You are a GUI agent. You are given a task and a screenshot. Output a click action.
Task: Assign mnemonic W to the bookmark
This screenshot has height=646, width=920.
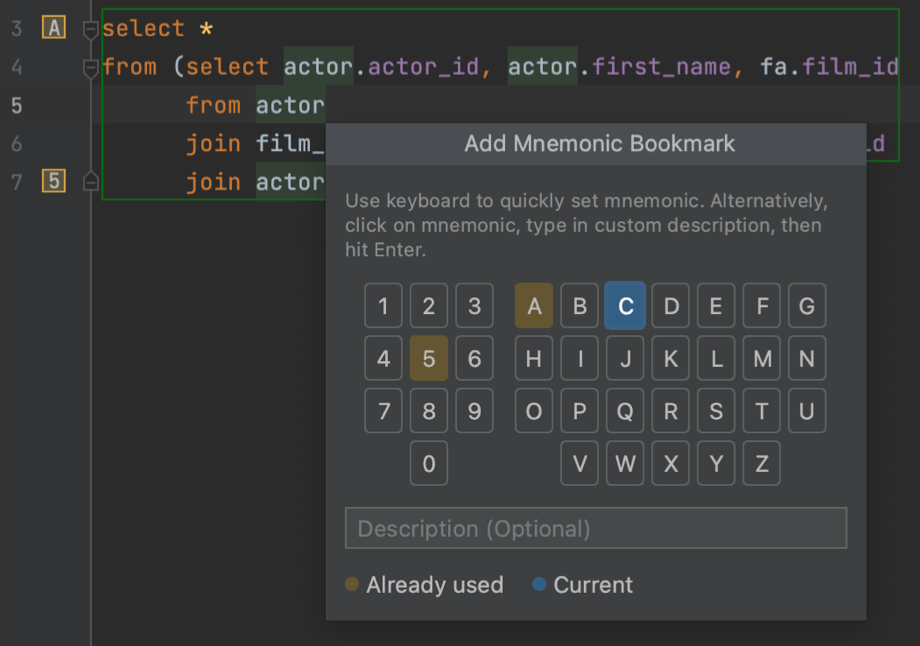625,463
